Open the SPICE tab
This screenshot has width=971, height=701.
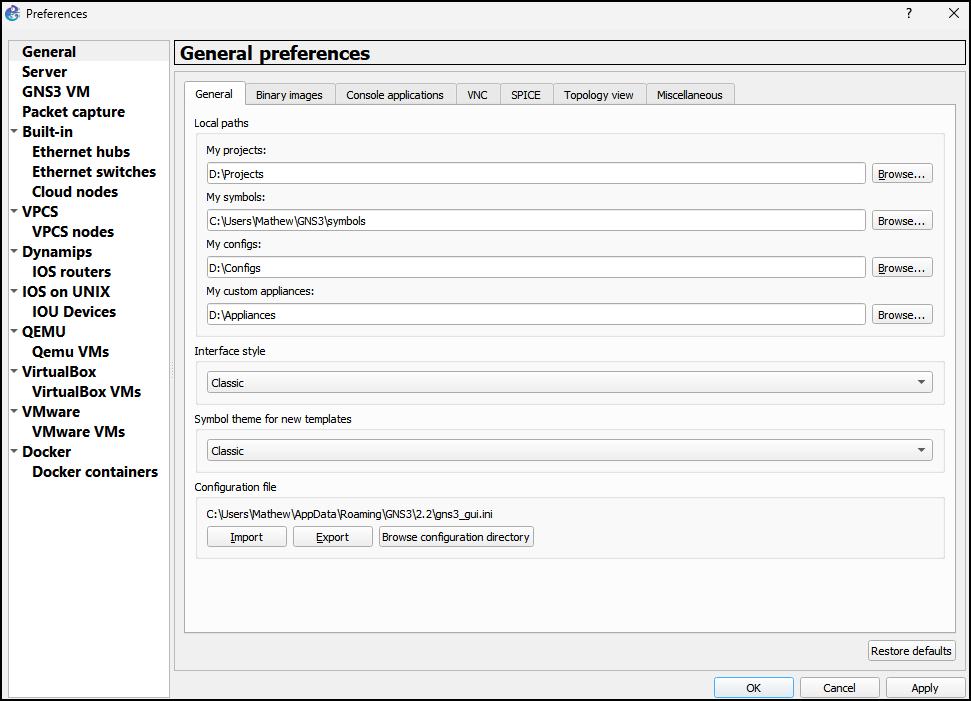526,95
